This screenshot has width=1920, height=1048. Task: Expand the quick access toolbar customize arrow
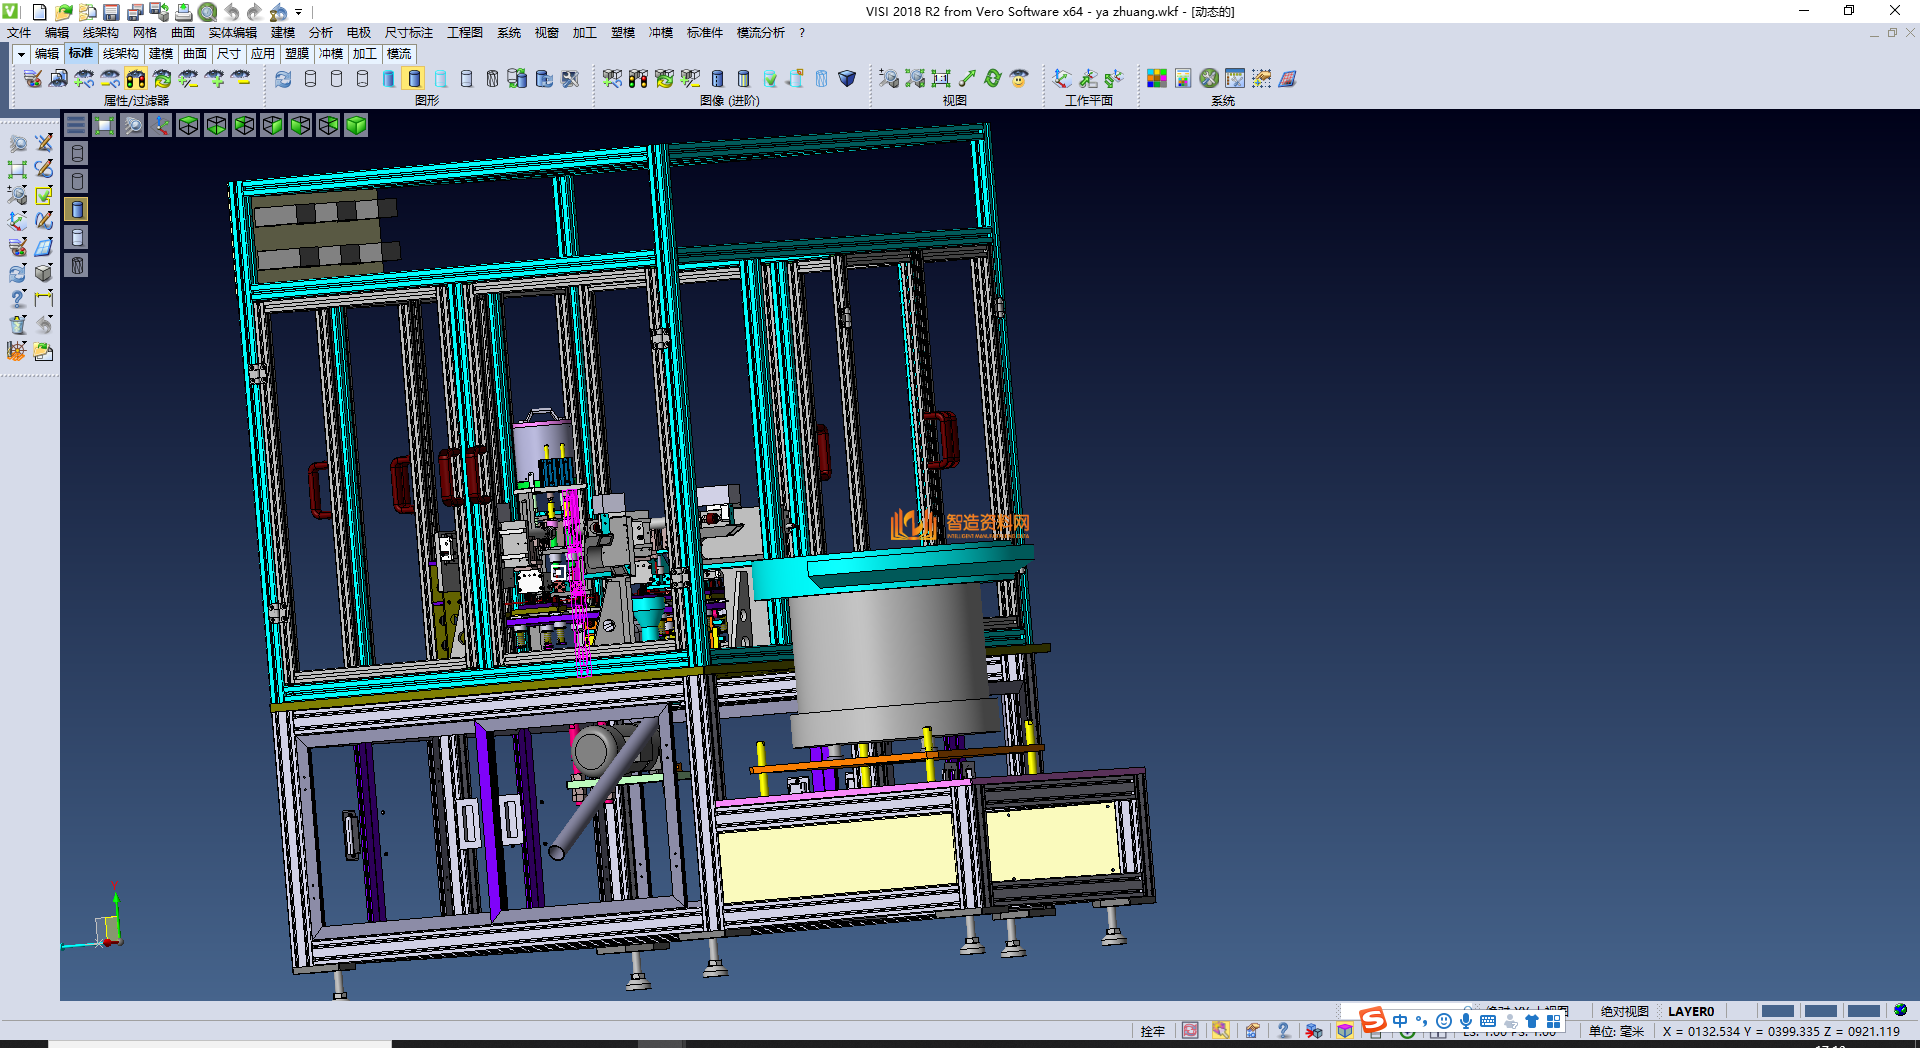click(298, 12)
